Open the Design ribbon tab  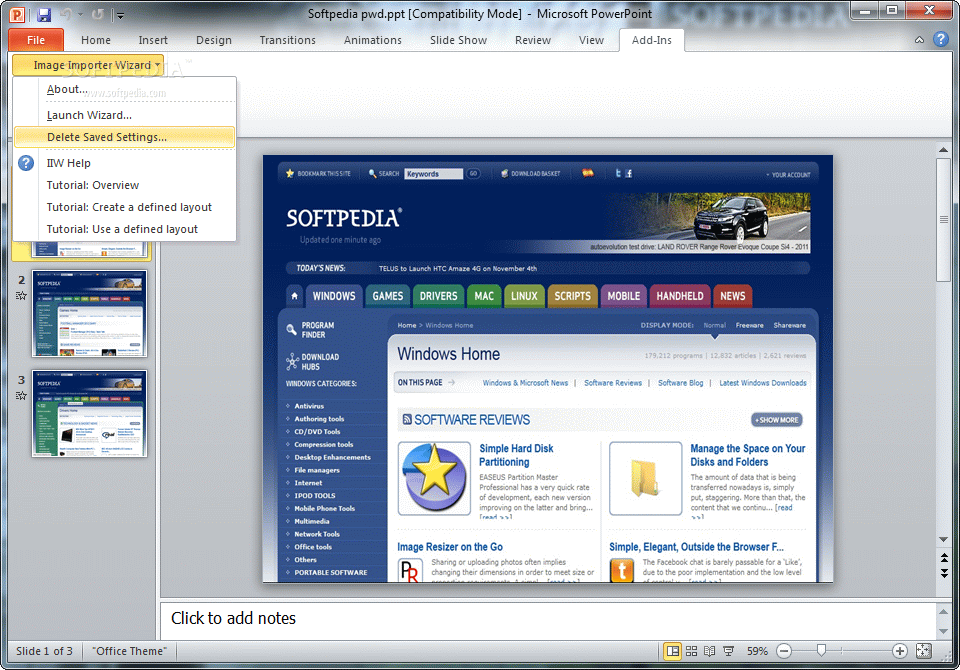coord(214,40)
